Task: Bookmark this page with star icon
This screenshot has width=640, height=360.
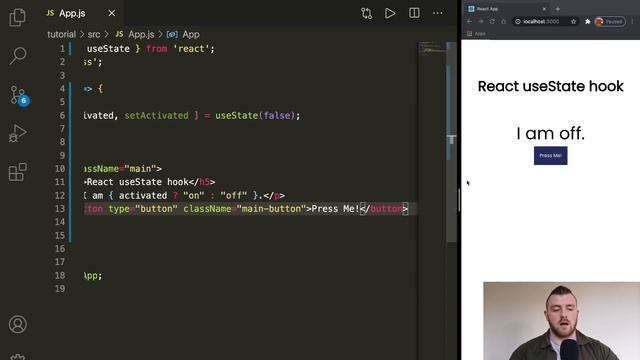Action: pos(573,21)
